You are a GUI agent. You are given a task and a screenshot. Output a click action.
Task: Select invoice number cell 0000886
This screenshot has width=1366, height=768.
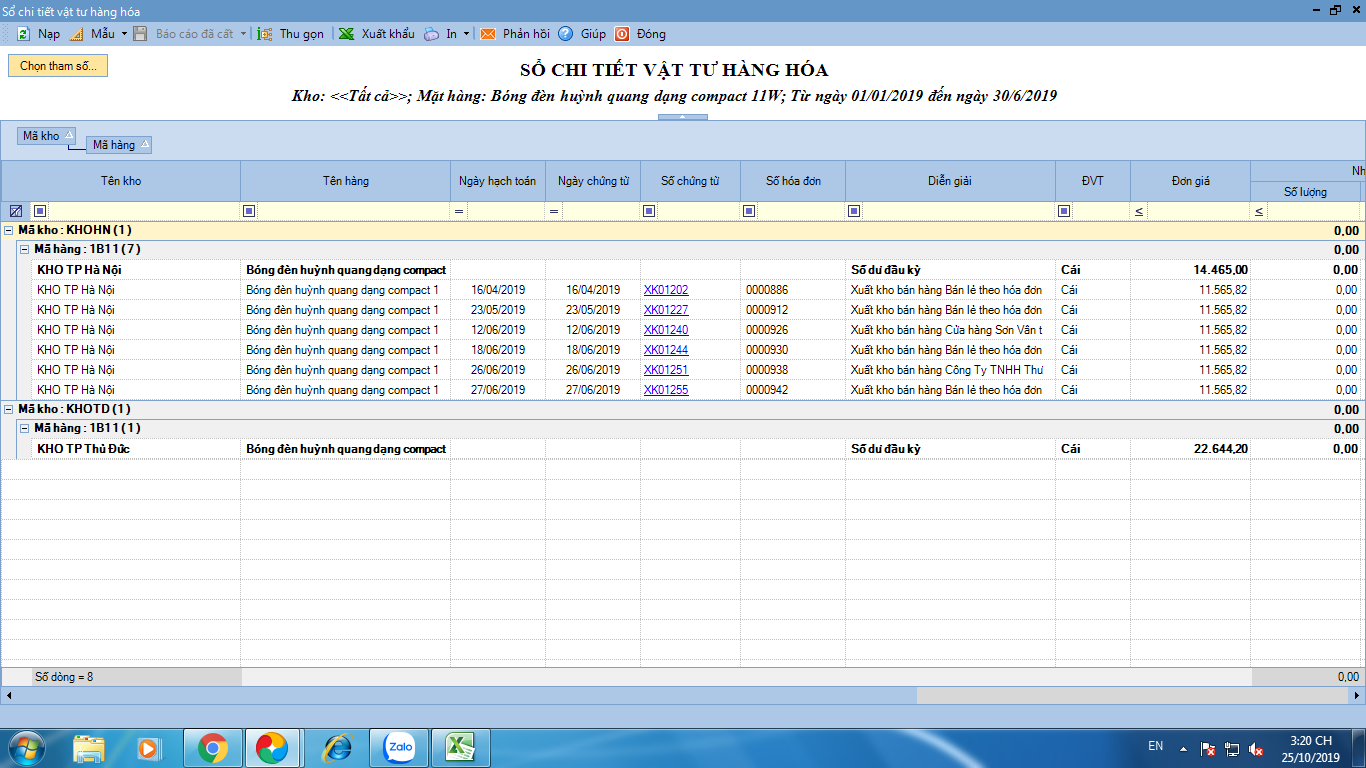793,290
